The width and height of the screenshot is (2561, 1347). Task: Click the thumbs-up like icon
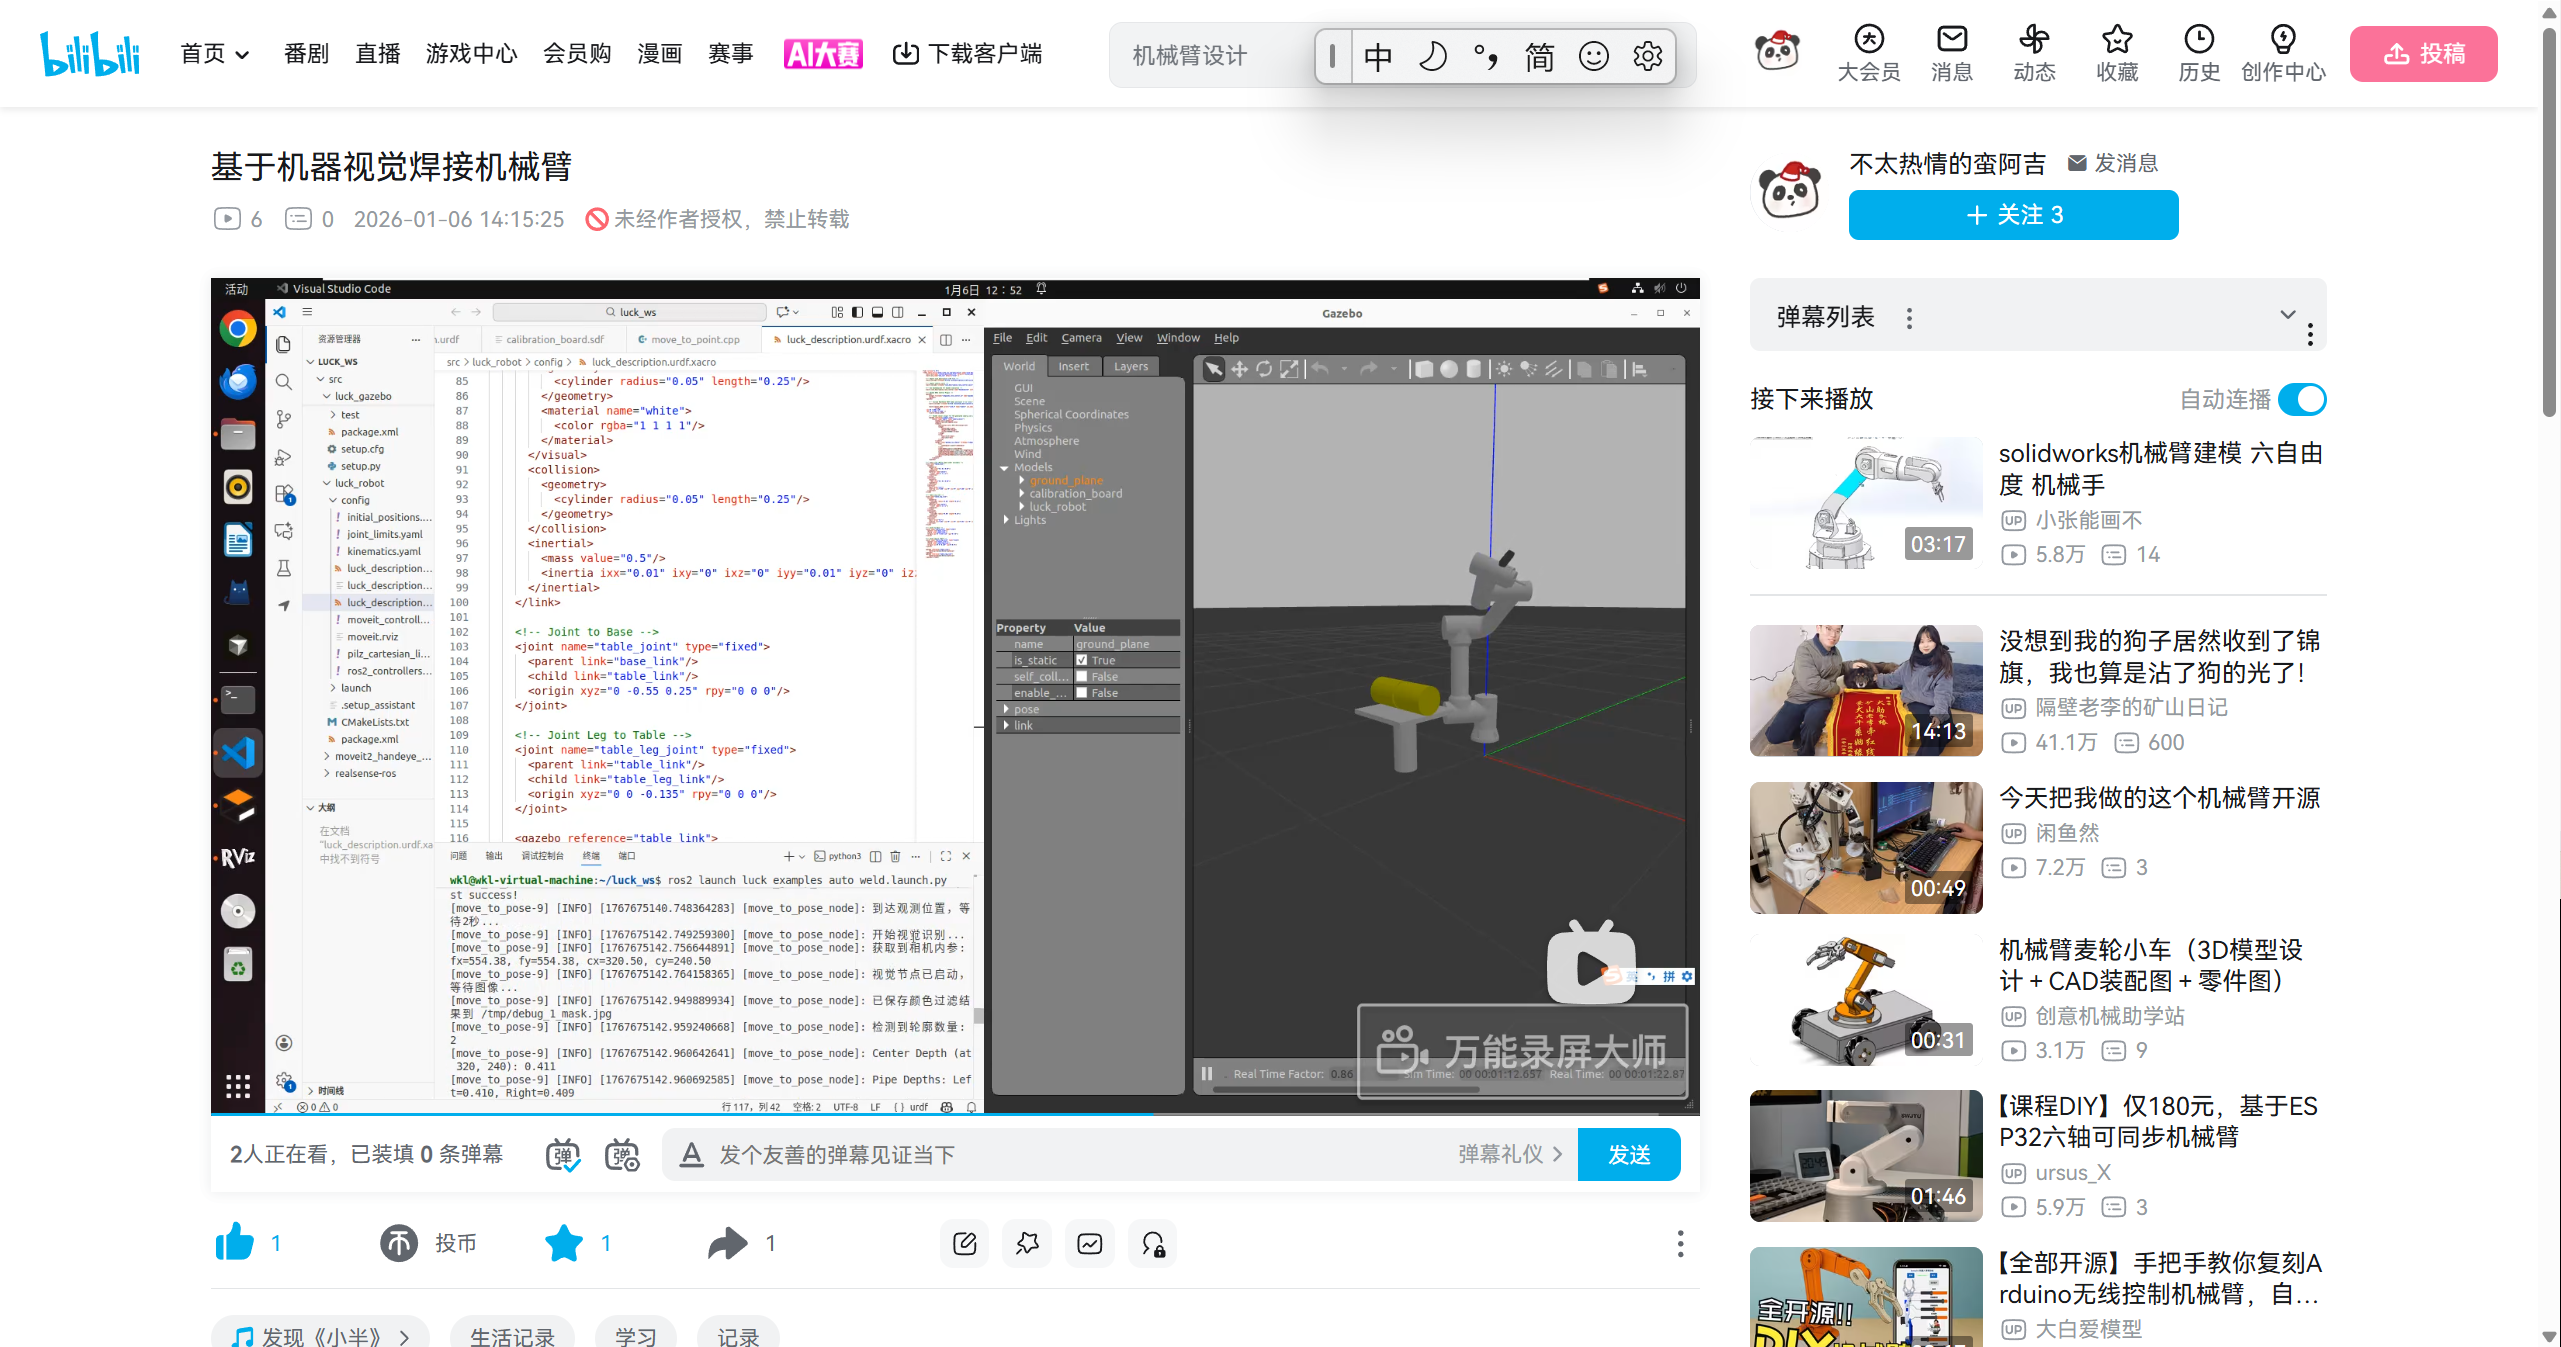[235, 1243]
